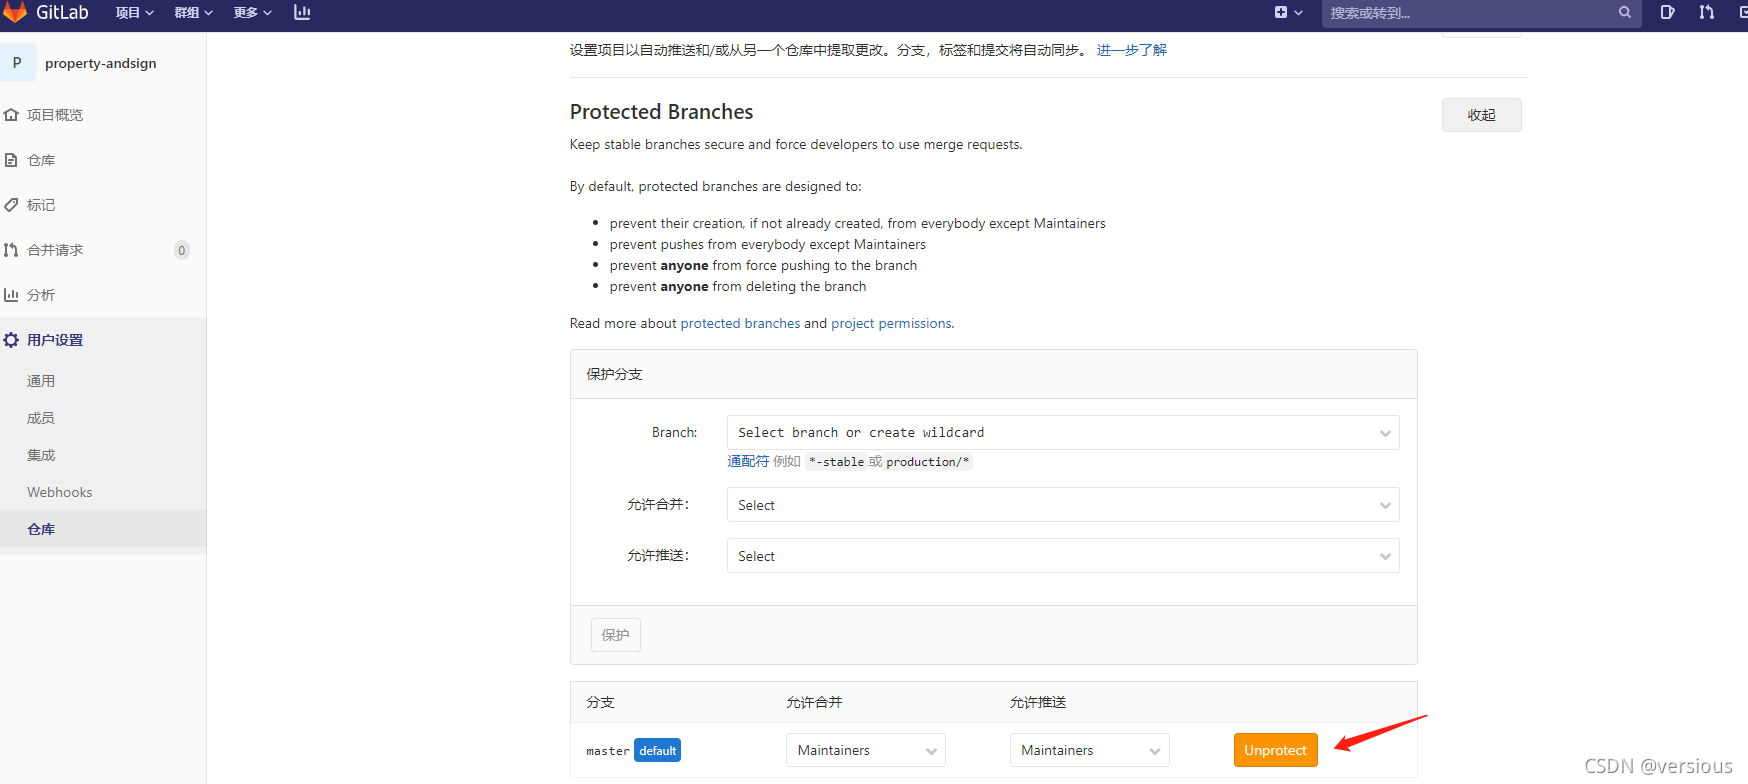Click the project avatar letter P

tap(17, 62)
